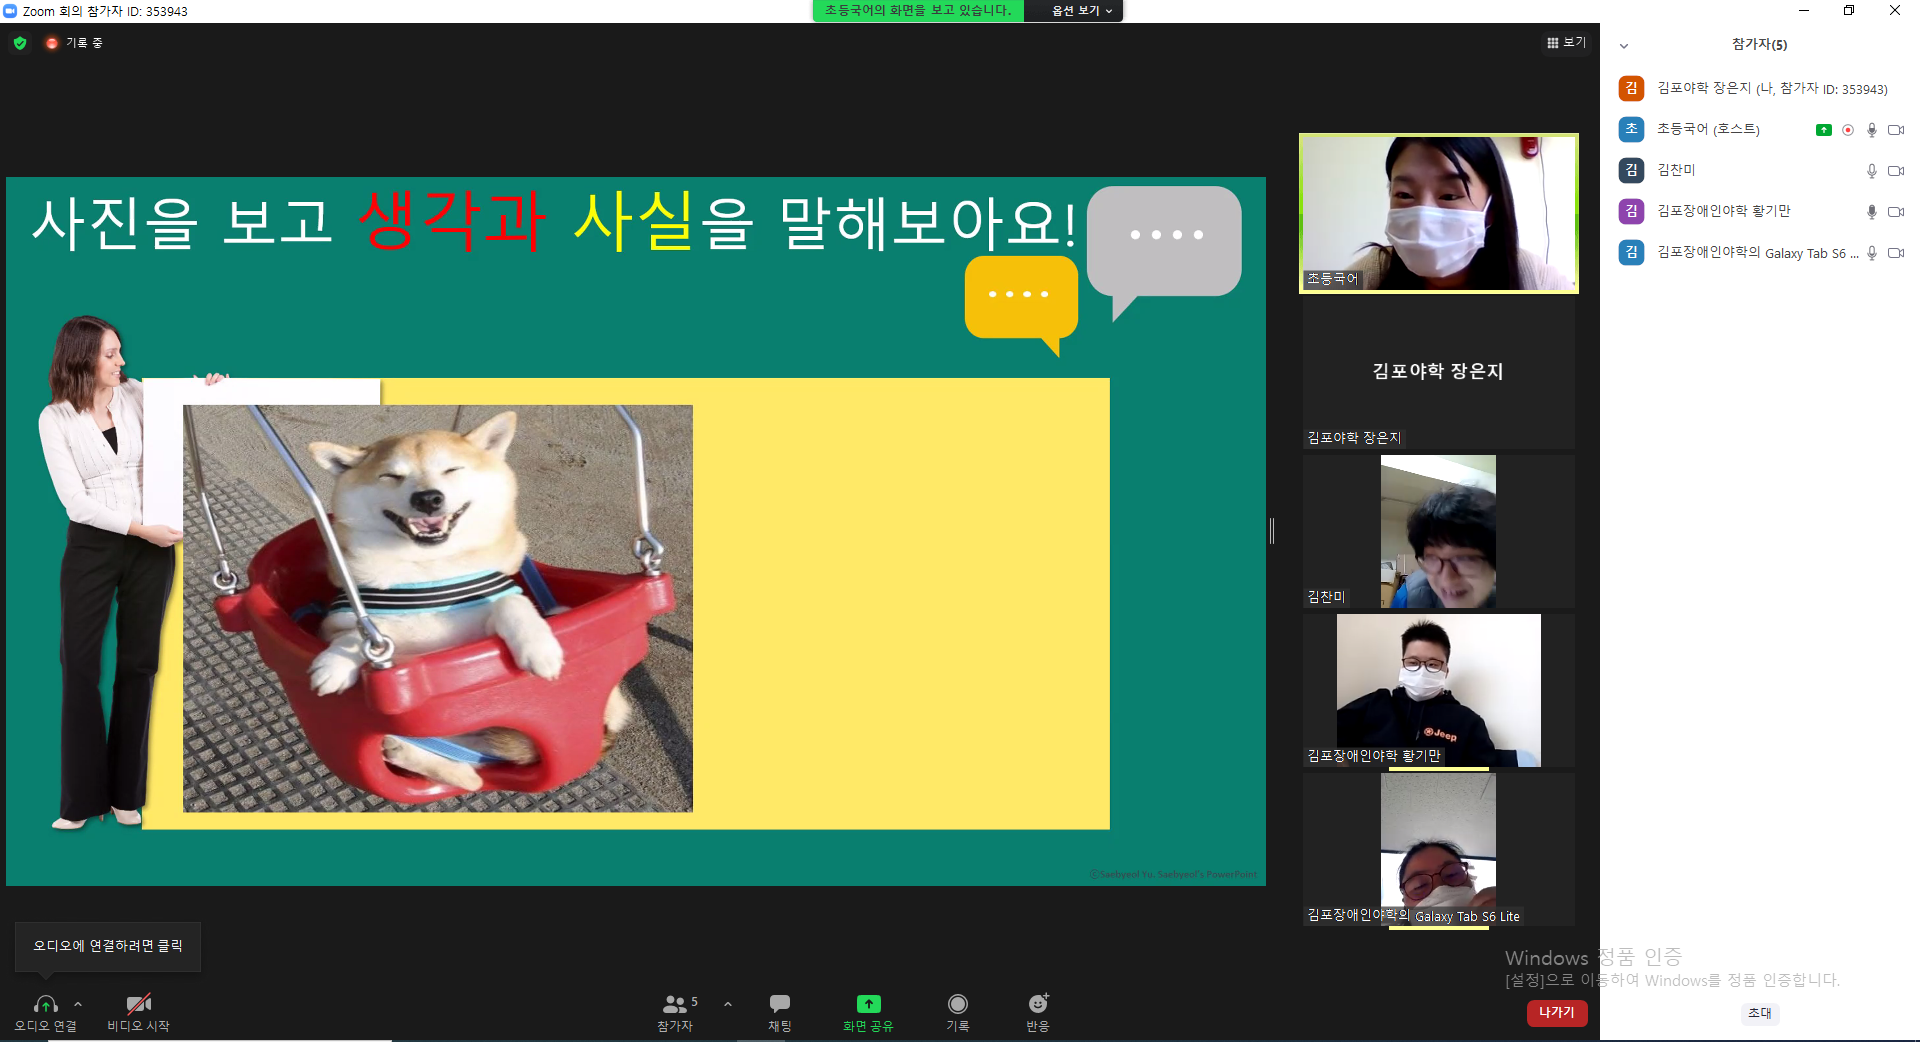The width and height of the screenshot is (1920, 1042).
Task: Click the recording dot icon beside 초등국어
Action: coord(1848,130)
